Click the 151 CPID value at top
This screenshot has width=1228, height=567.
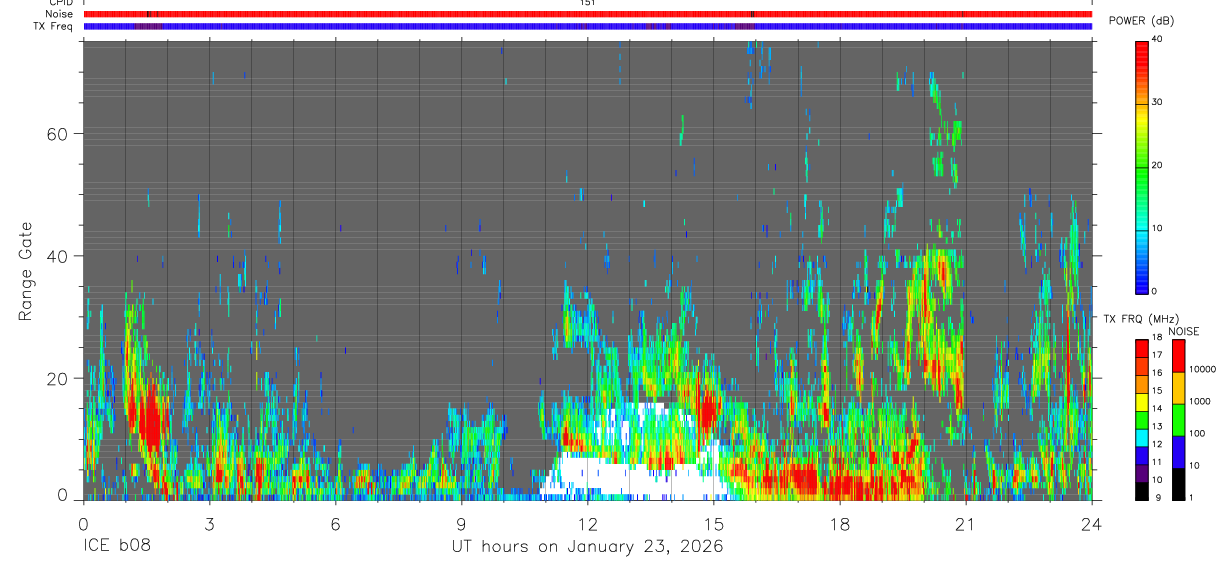pyautogui.click(x=587, y=3)
